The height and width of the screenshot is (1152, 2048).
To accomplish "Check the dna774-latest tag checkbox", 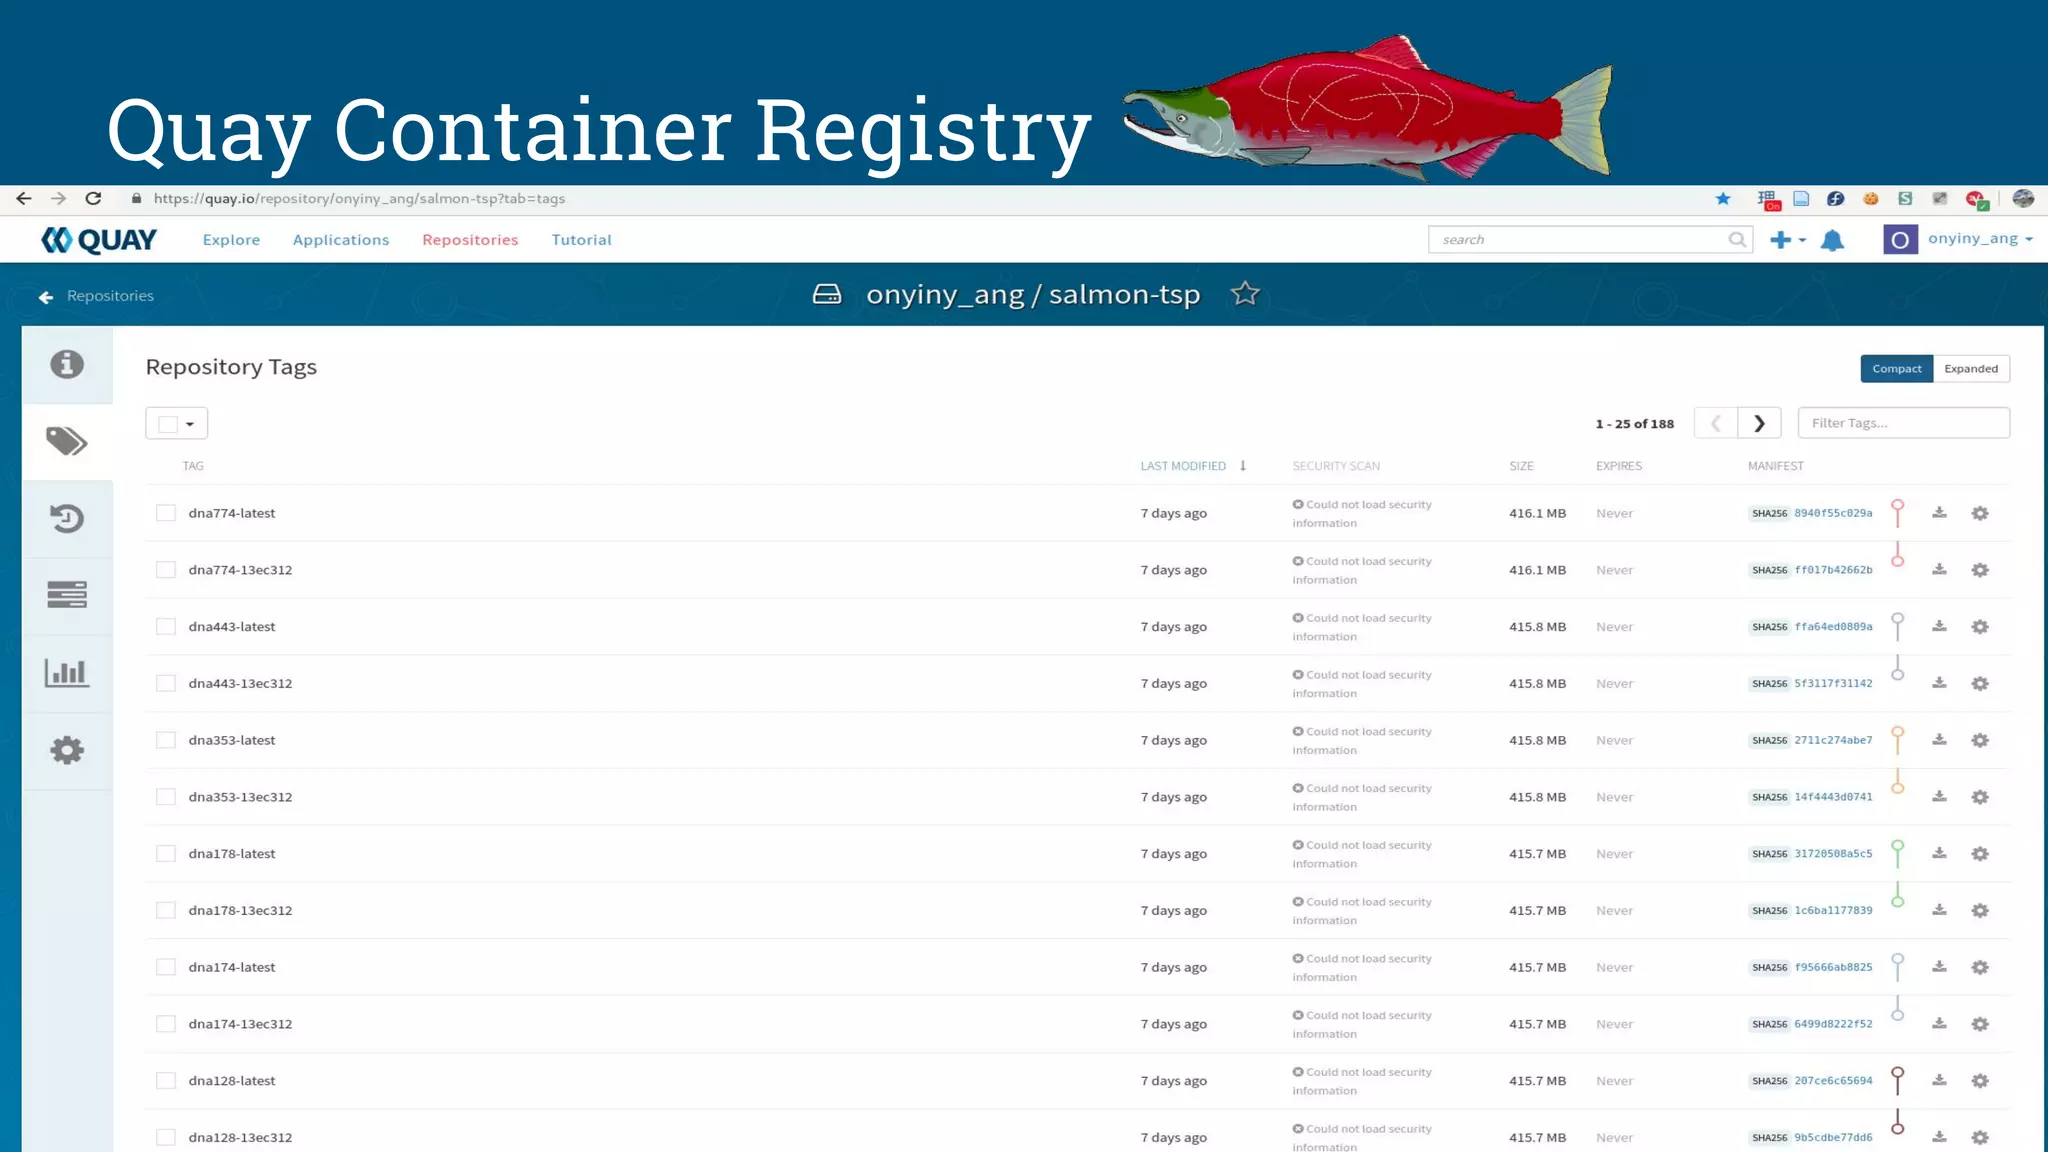I will coord(166,513).
